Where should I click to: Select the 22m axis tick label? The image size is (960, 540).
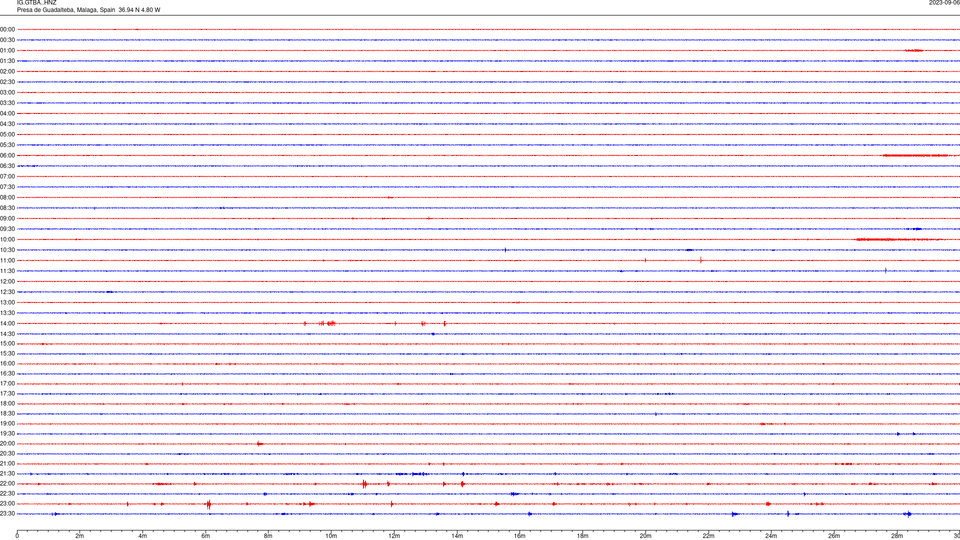click(708, 536)
